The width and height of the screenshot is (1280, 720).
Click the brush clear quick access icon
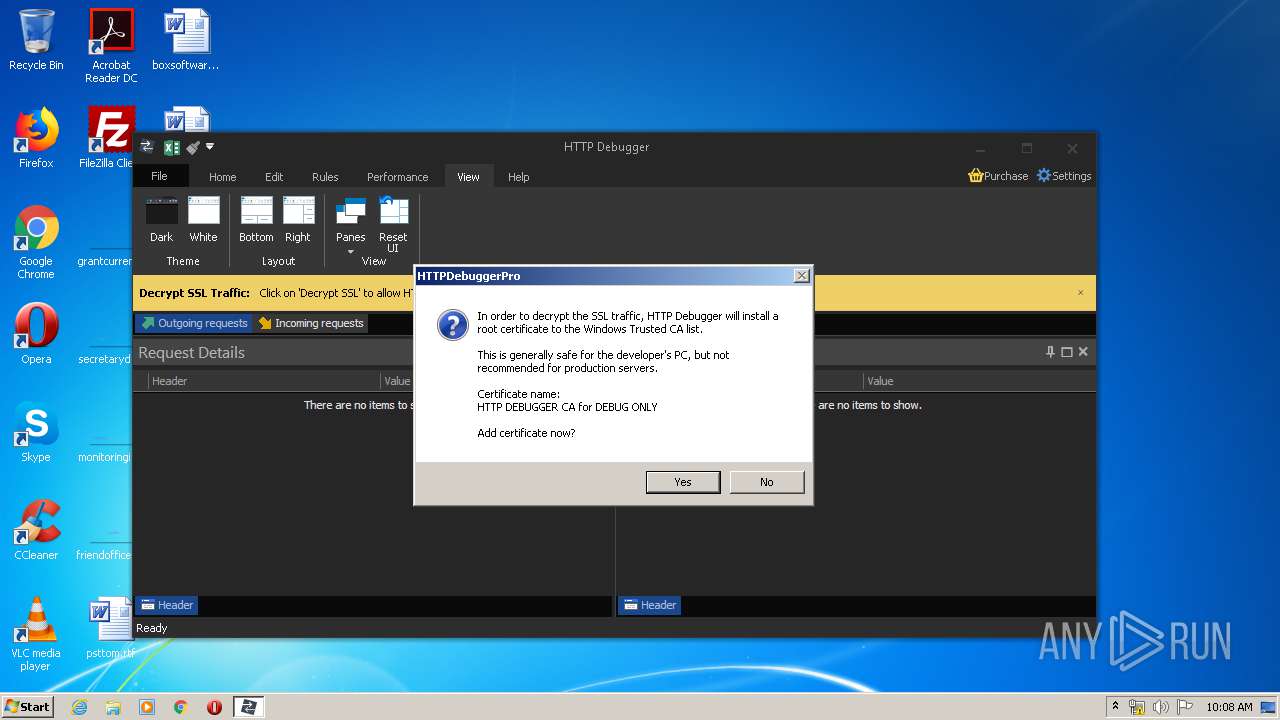pyautogui.click(x=193, y=147)
